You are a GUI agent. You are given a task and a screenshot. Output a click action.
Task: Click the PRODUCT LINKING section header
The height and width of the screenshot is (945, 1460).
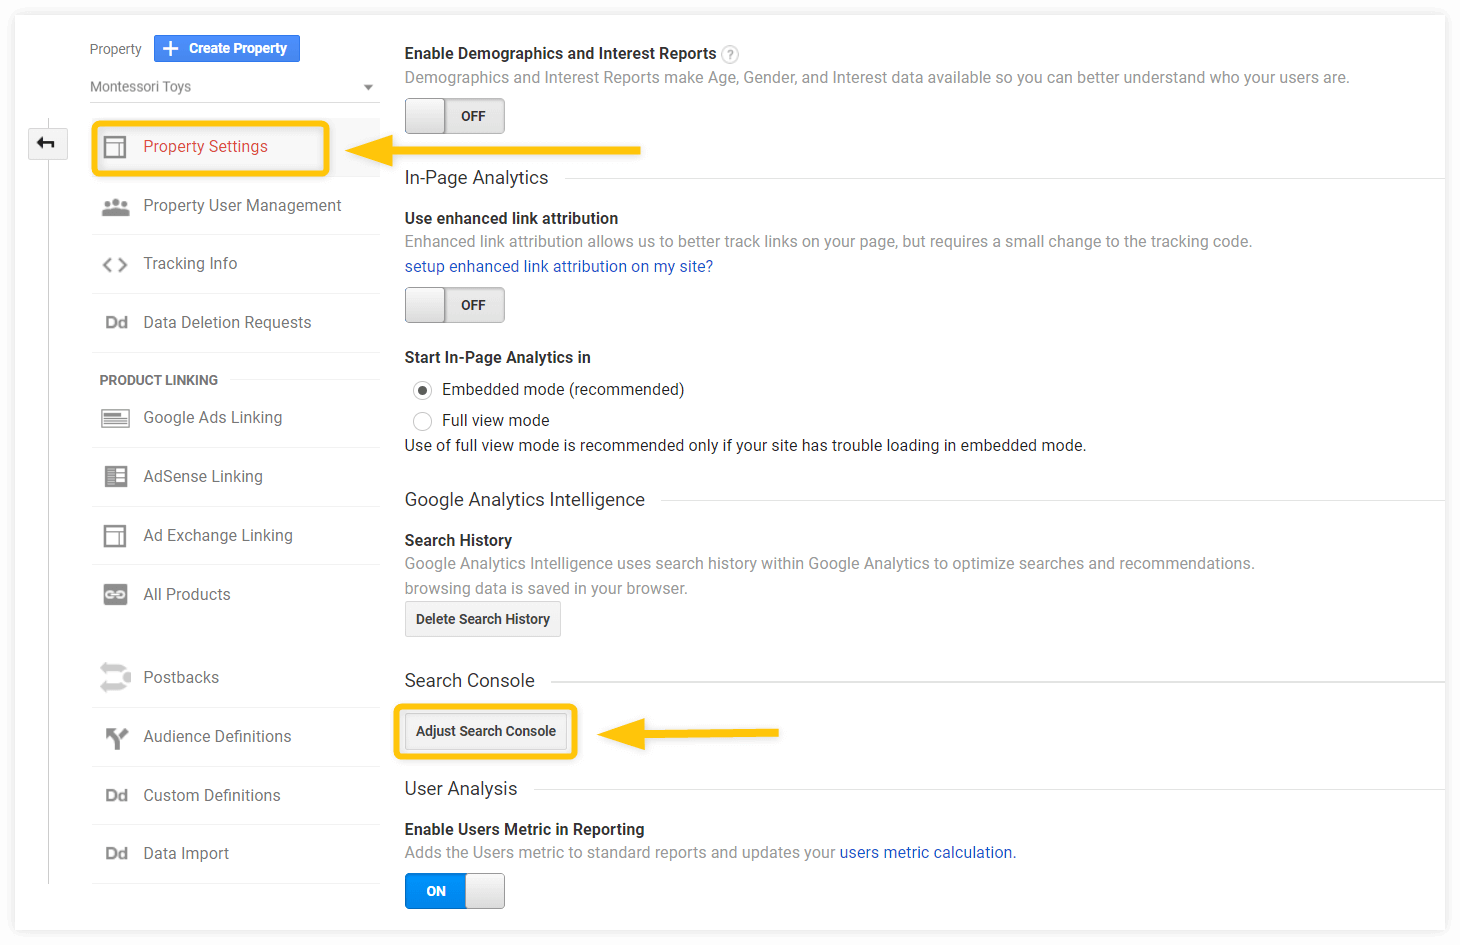tap(159, 381)
